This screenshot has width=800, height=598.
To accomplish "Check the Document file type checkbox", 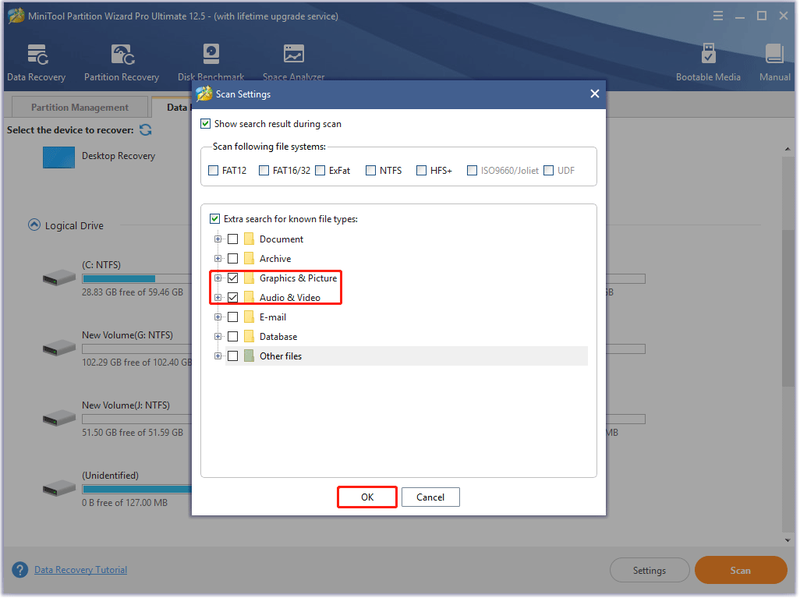I will [x=233, y=239].
